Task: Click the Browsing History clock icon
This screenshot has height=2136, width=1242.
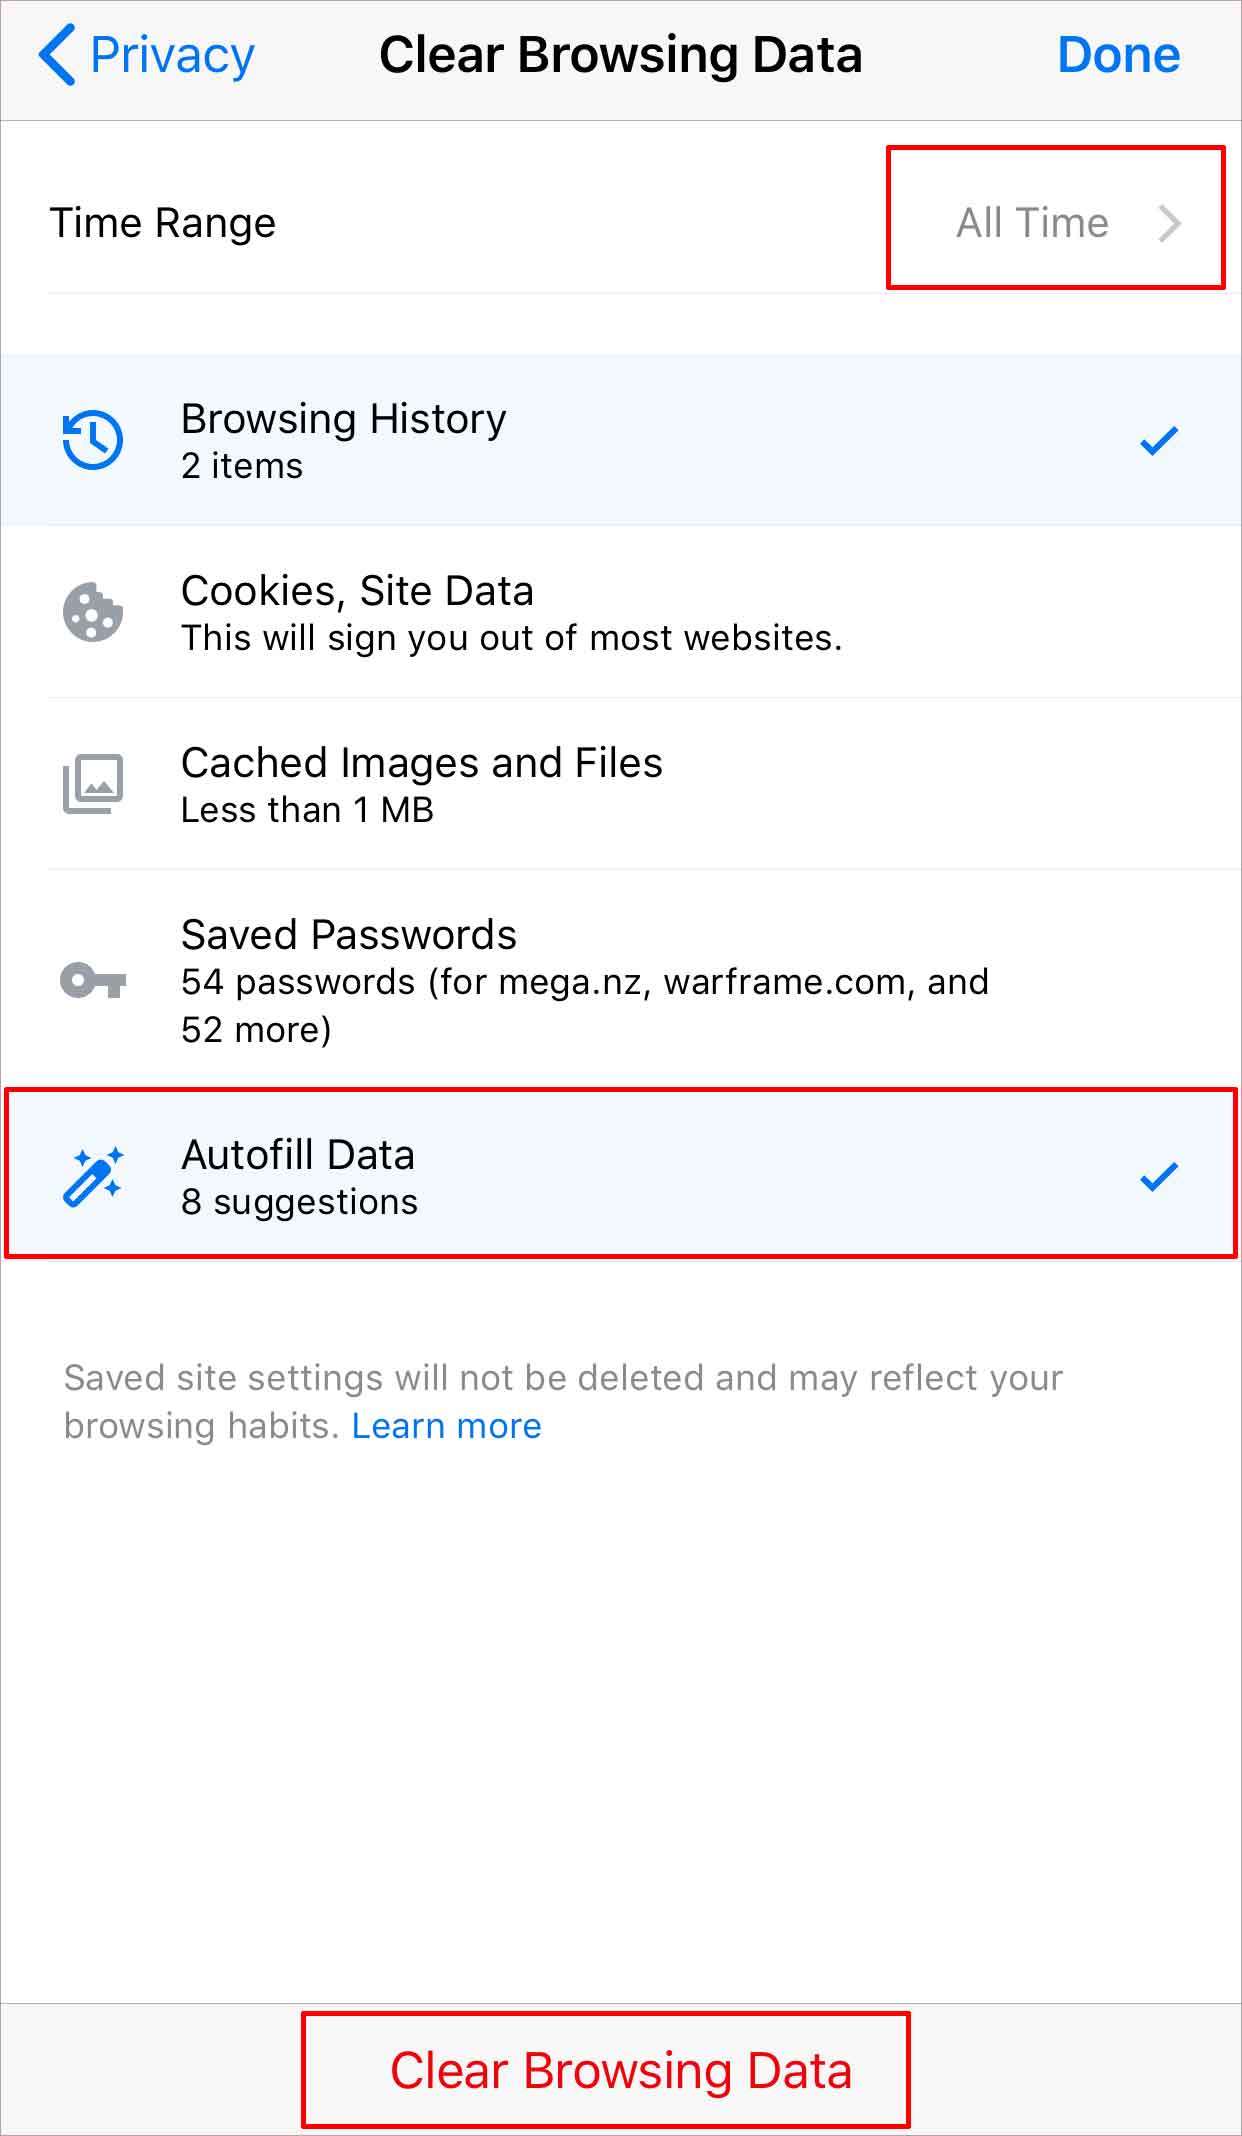Action: click(x=91, y=438)
